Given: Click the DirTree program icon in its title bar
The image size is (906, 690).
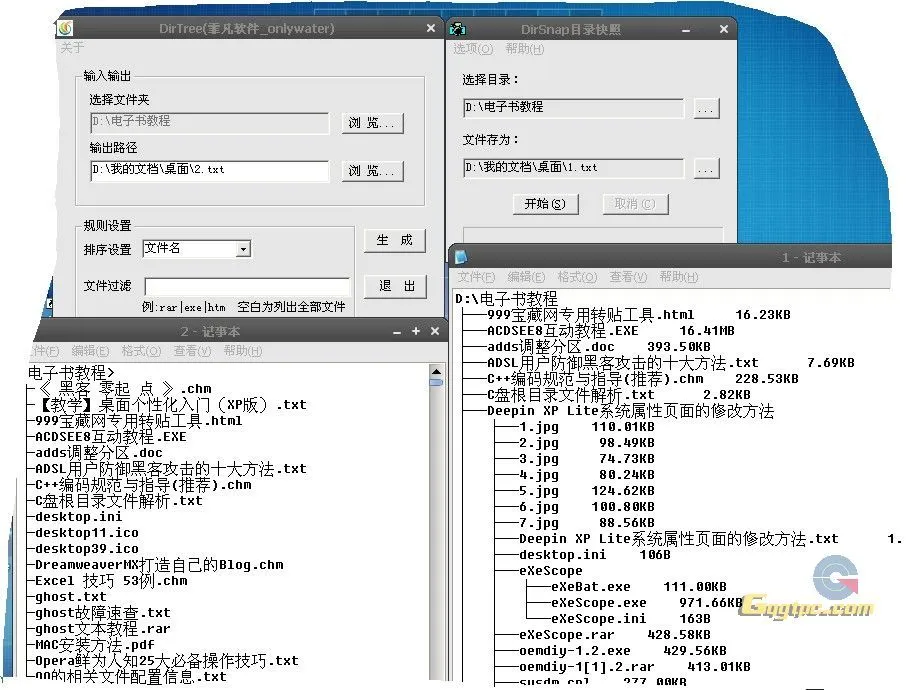Looking at the screenshot, I should click(63, 29).
